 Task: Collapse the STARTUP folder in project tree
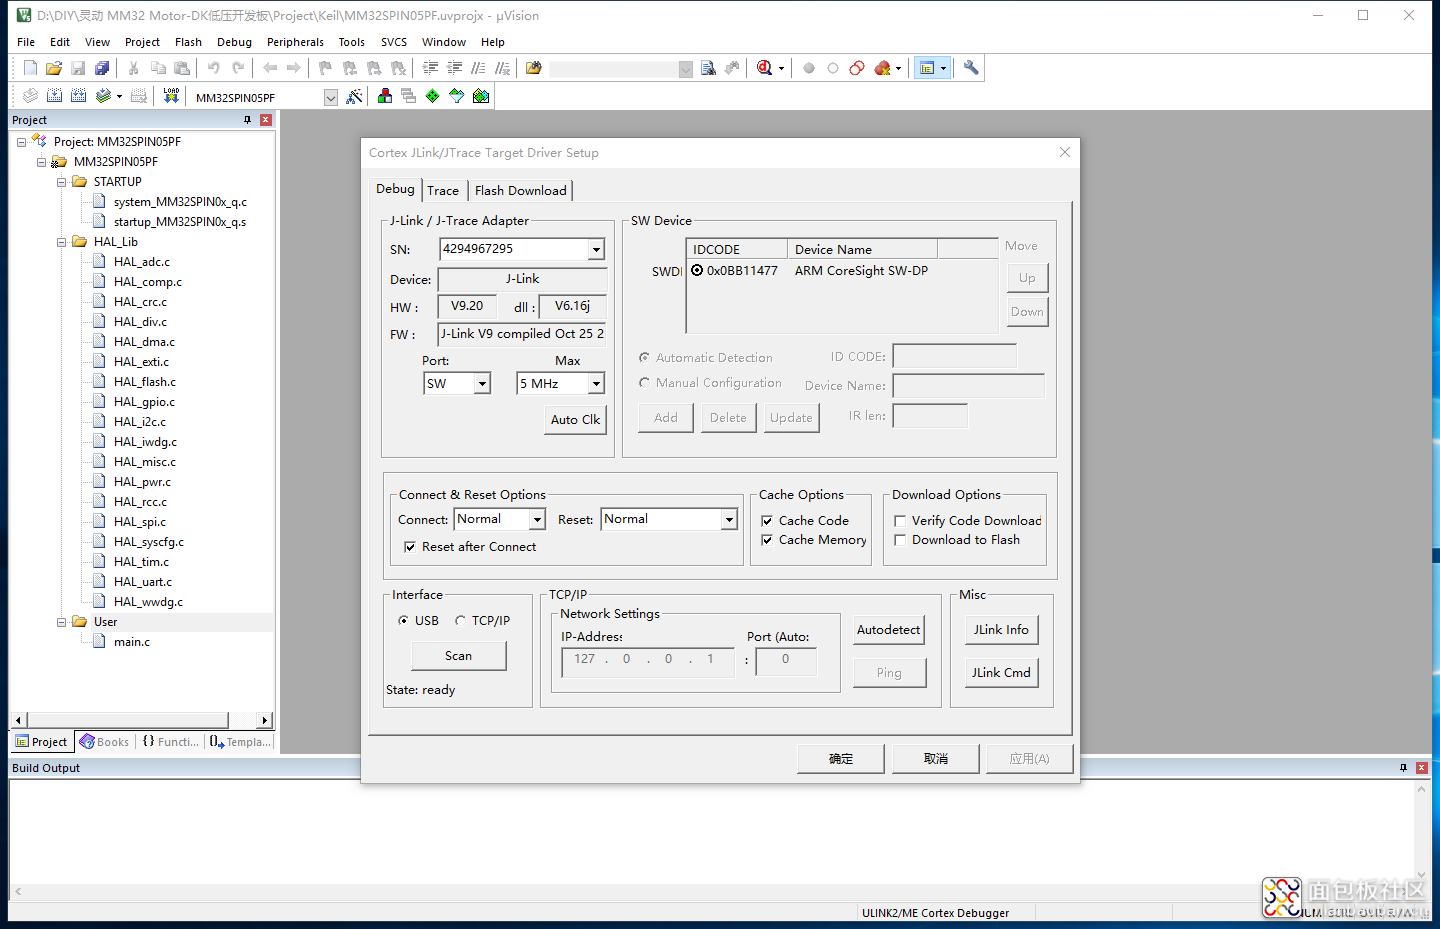point(61,182)
